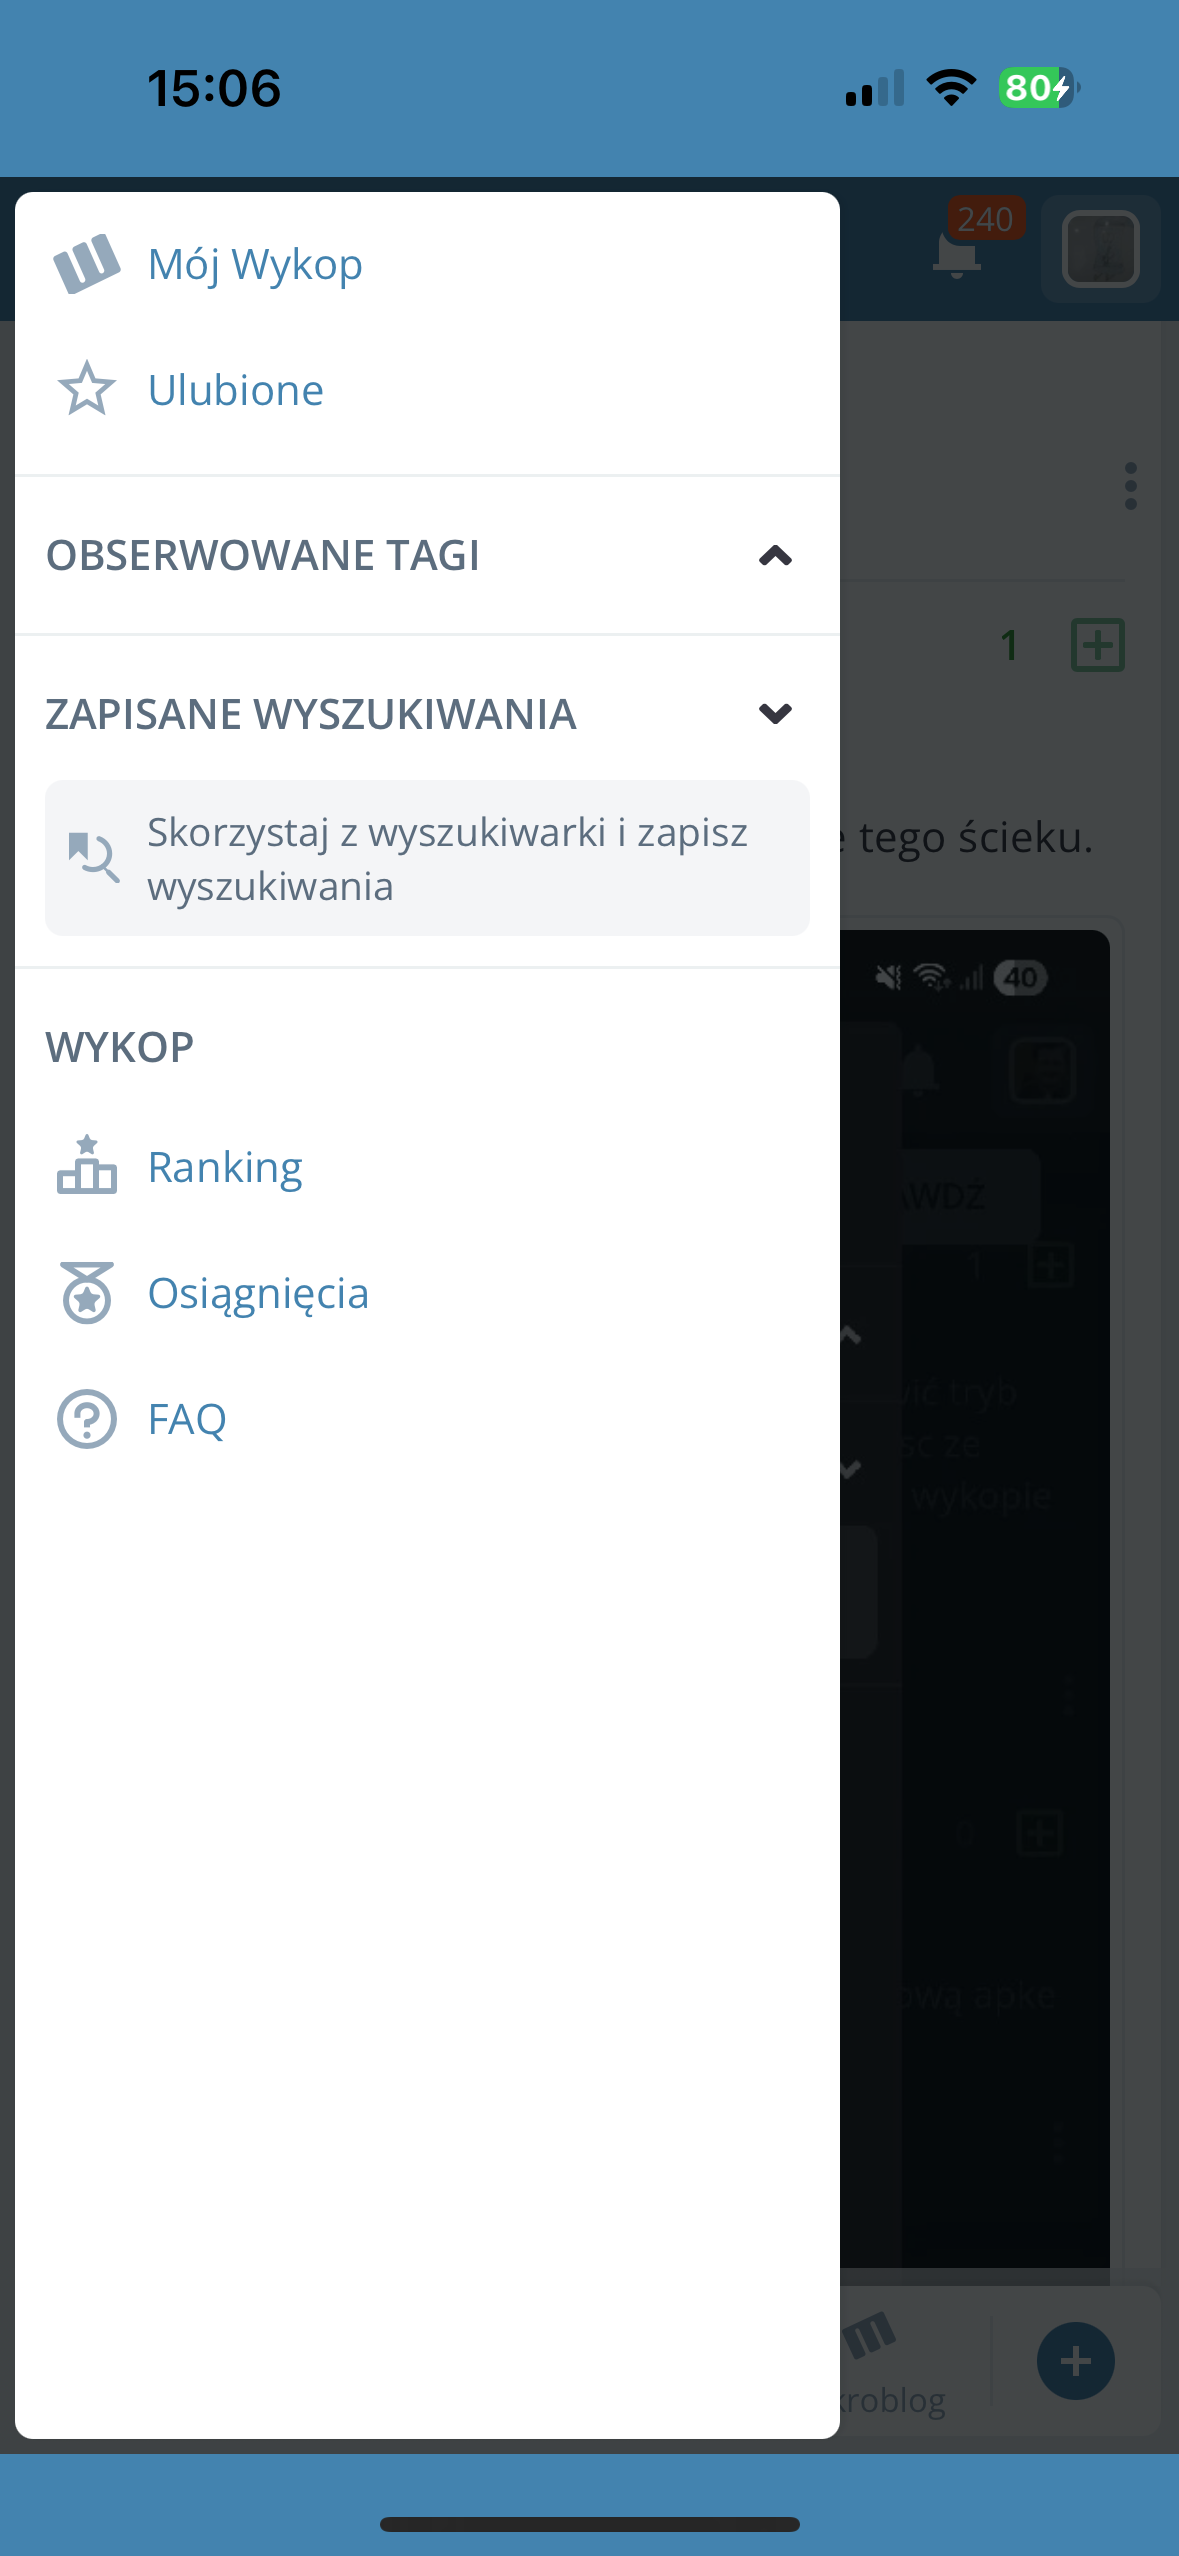Tap the green plus upvote icon
Viewport: 1179px width, 2556px height.
1097,645
